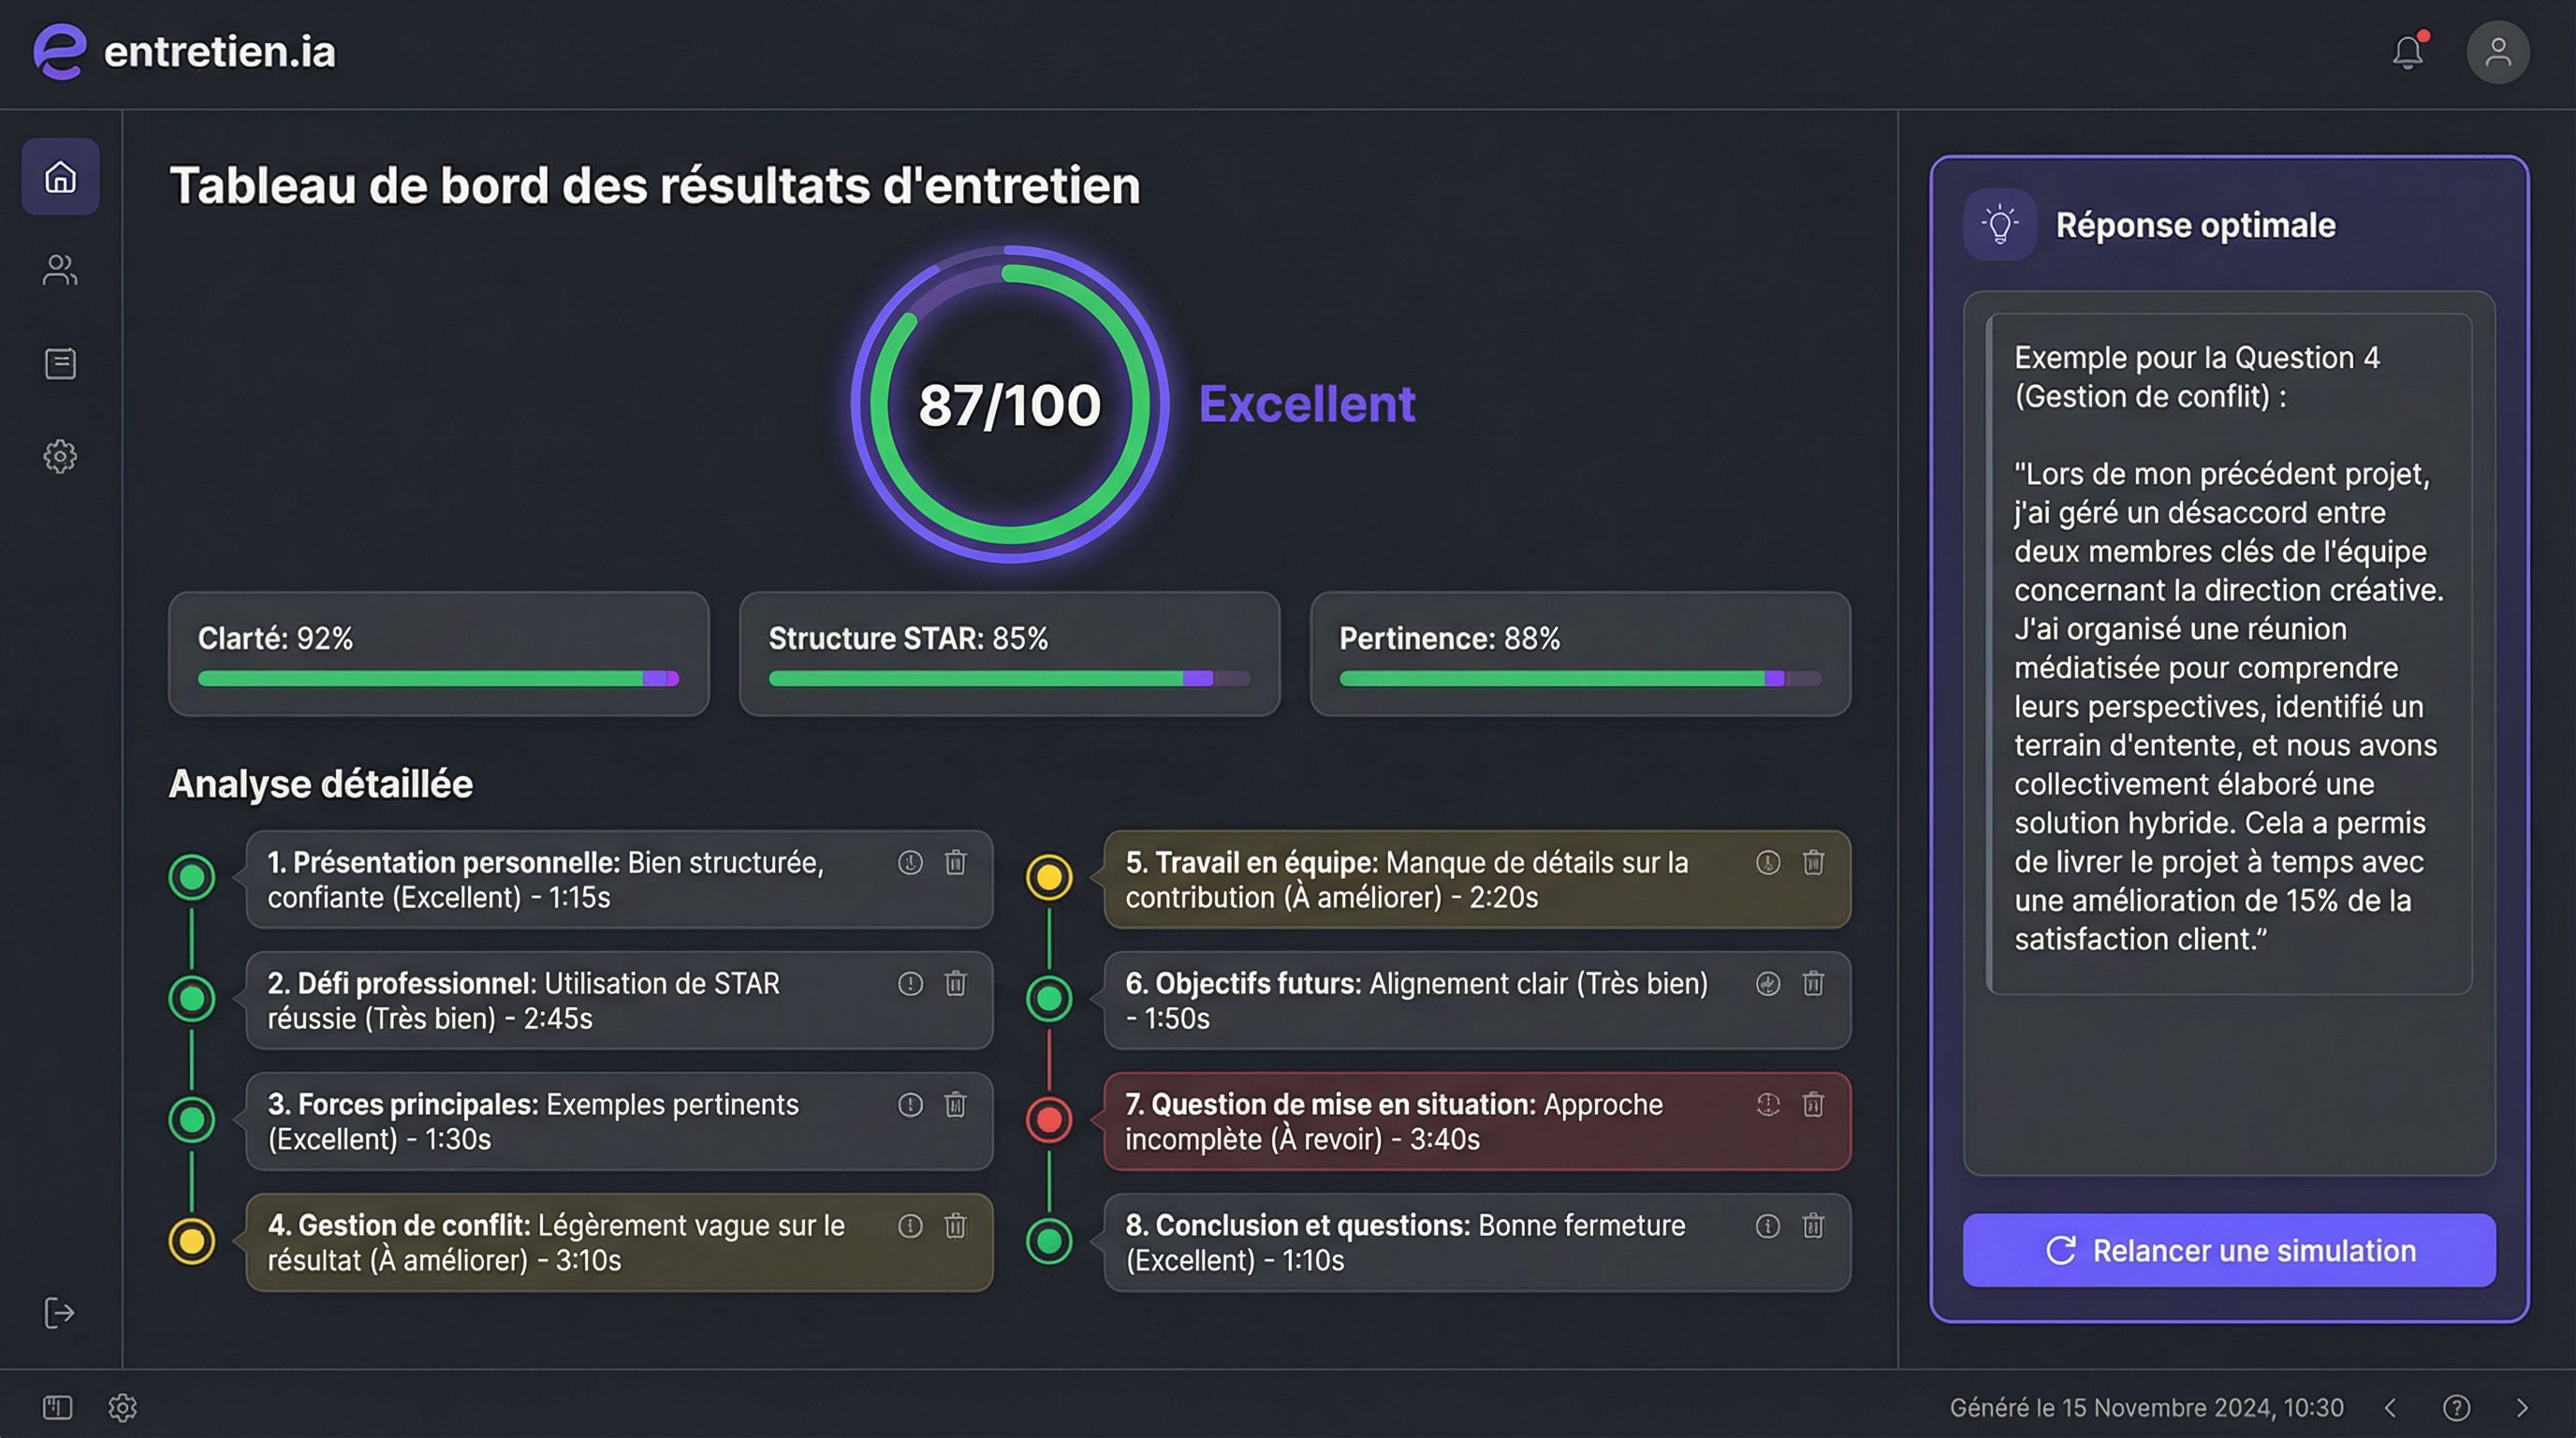Open notifications via the bell icon
The image size is (2576, 1438).
2408,52
